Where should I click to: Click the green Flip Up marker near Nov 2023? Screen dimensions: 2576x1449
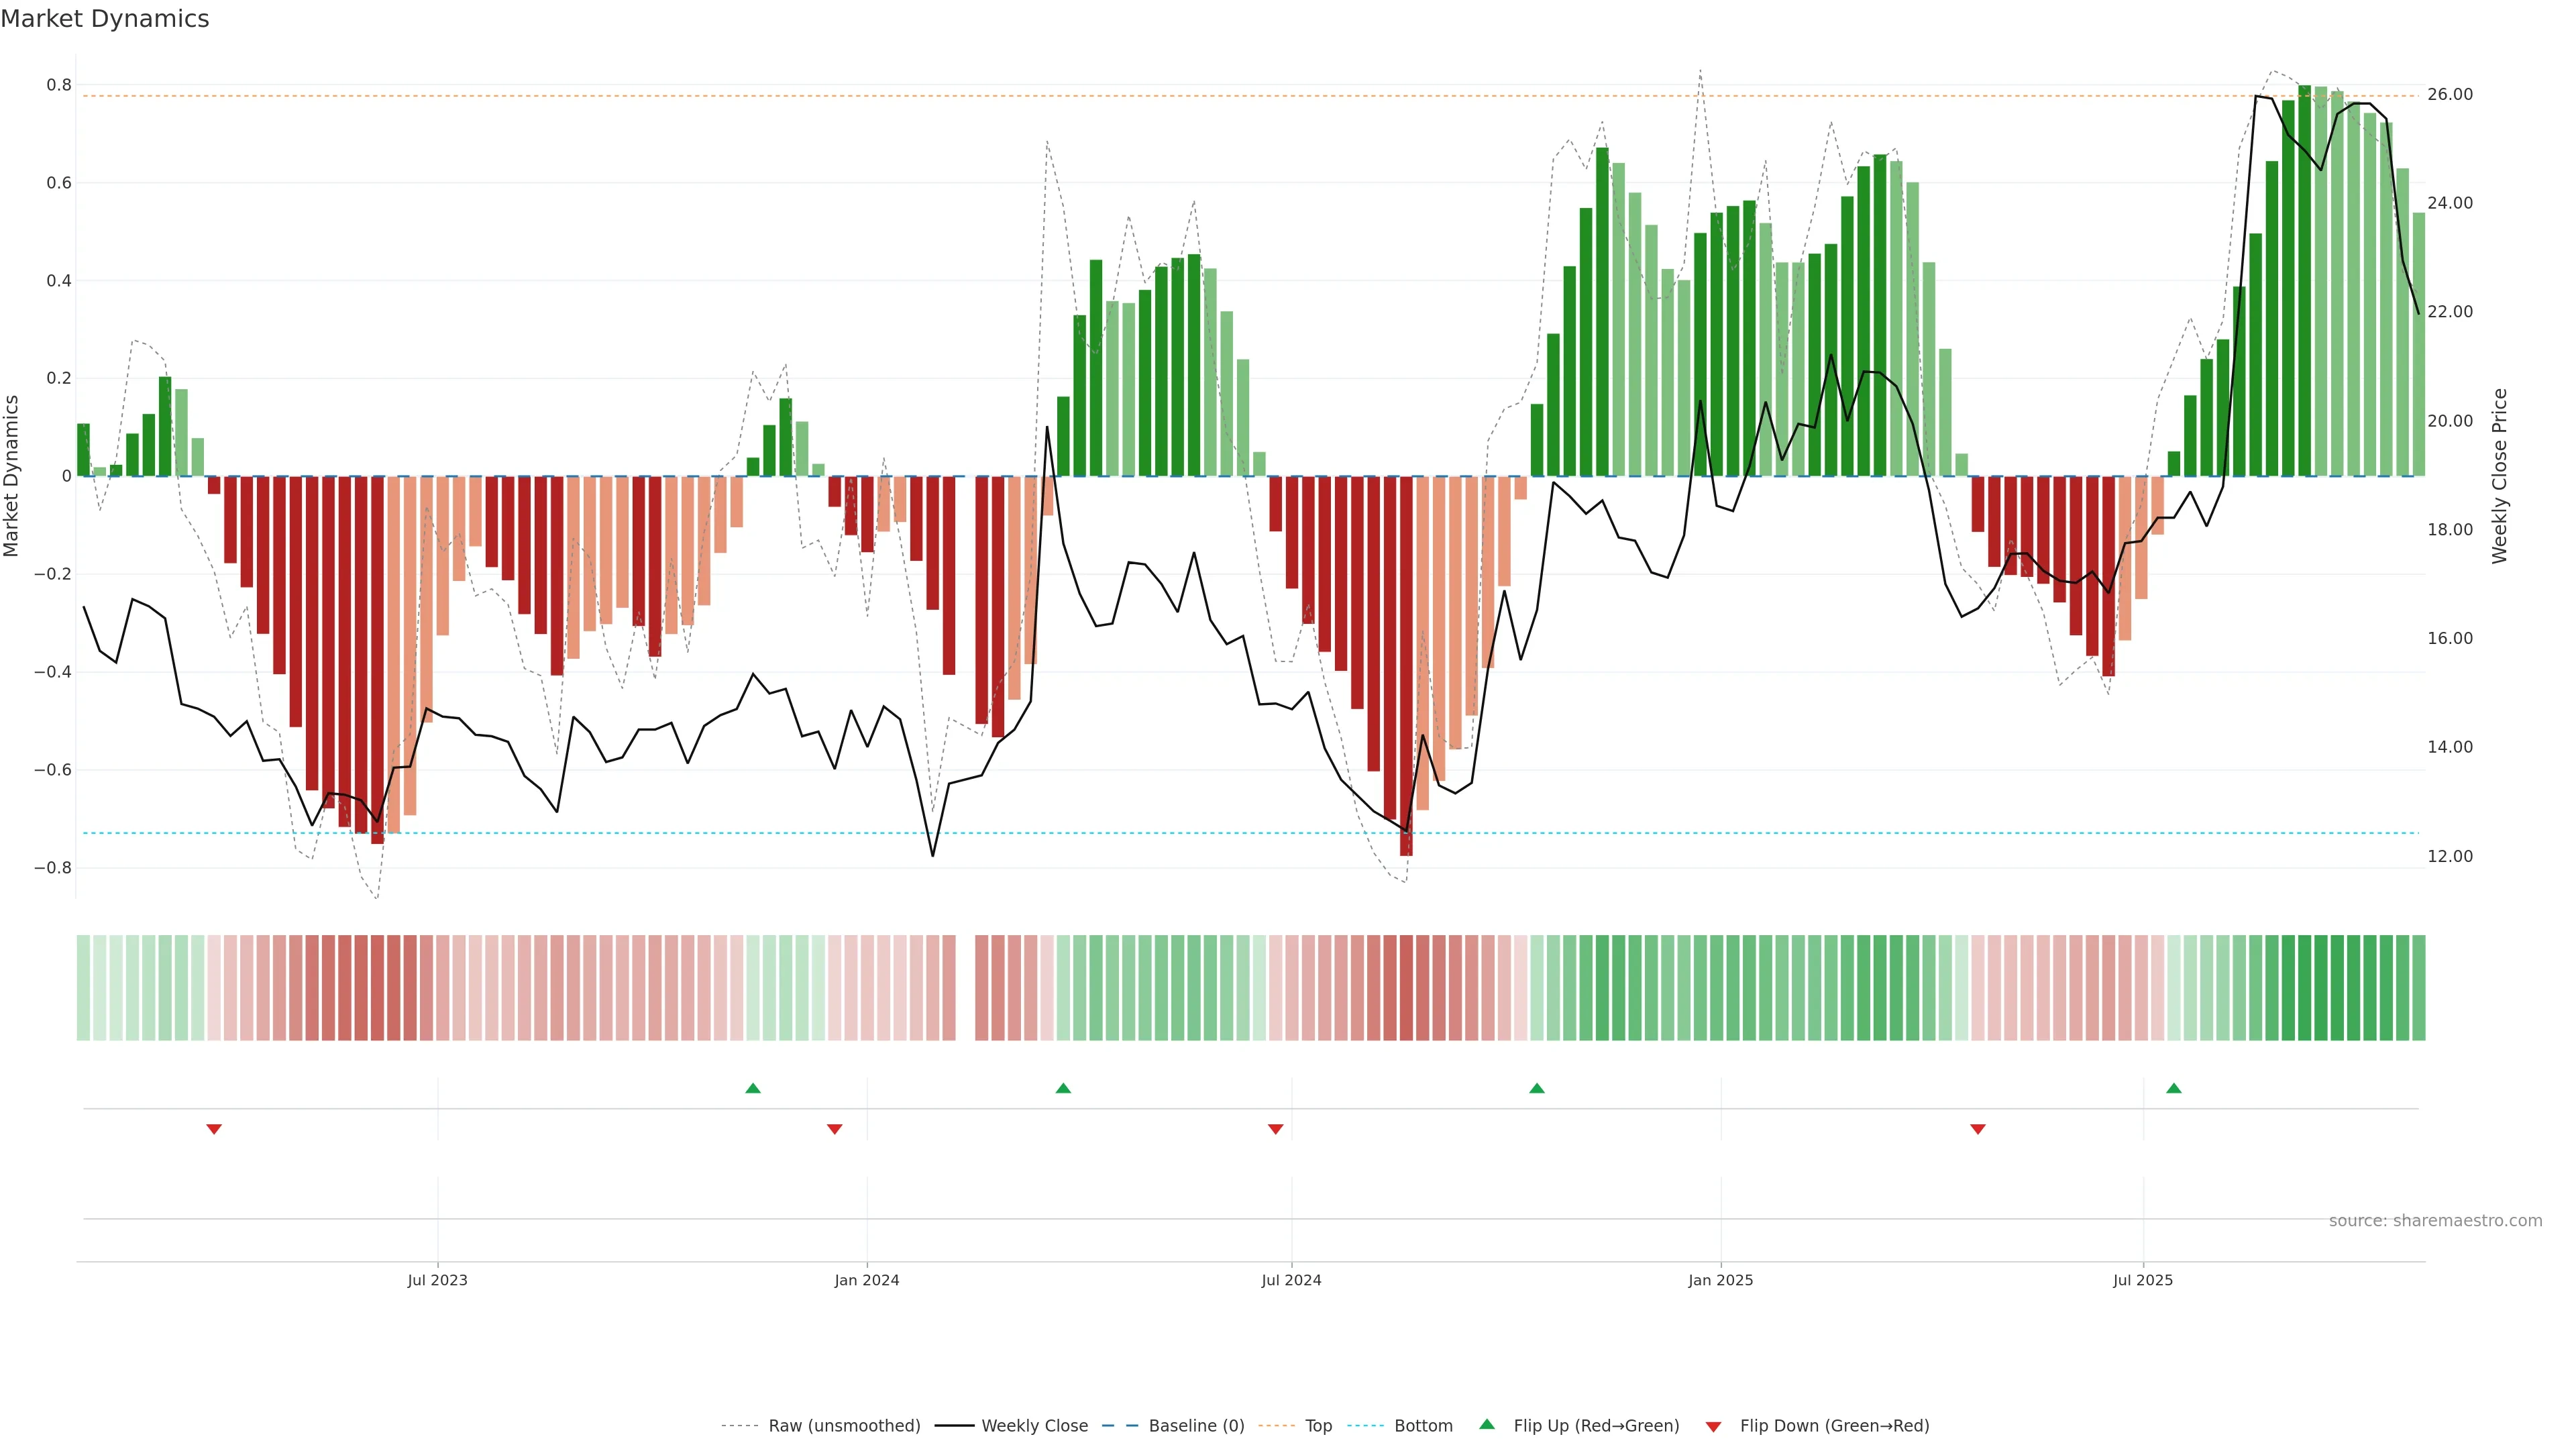[x=753, y=1088]
